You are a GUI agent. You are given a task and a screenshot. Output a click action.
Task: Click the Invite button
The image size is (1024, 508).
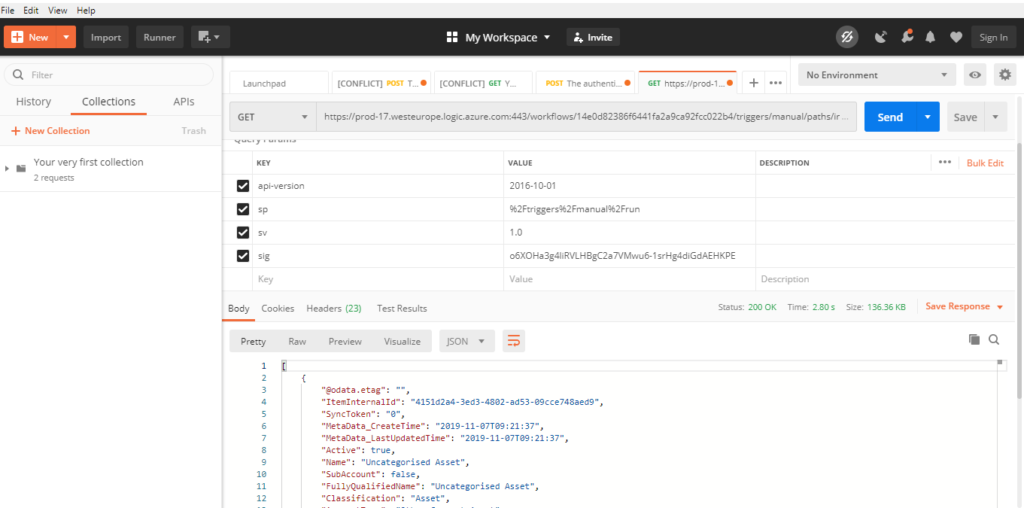pyautogui.click(x=593, y=37)
